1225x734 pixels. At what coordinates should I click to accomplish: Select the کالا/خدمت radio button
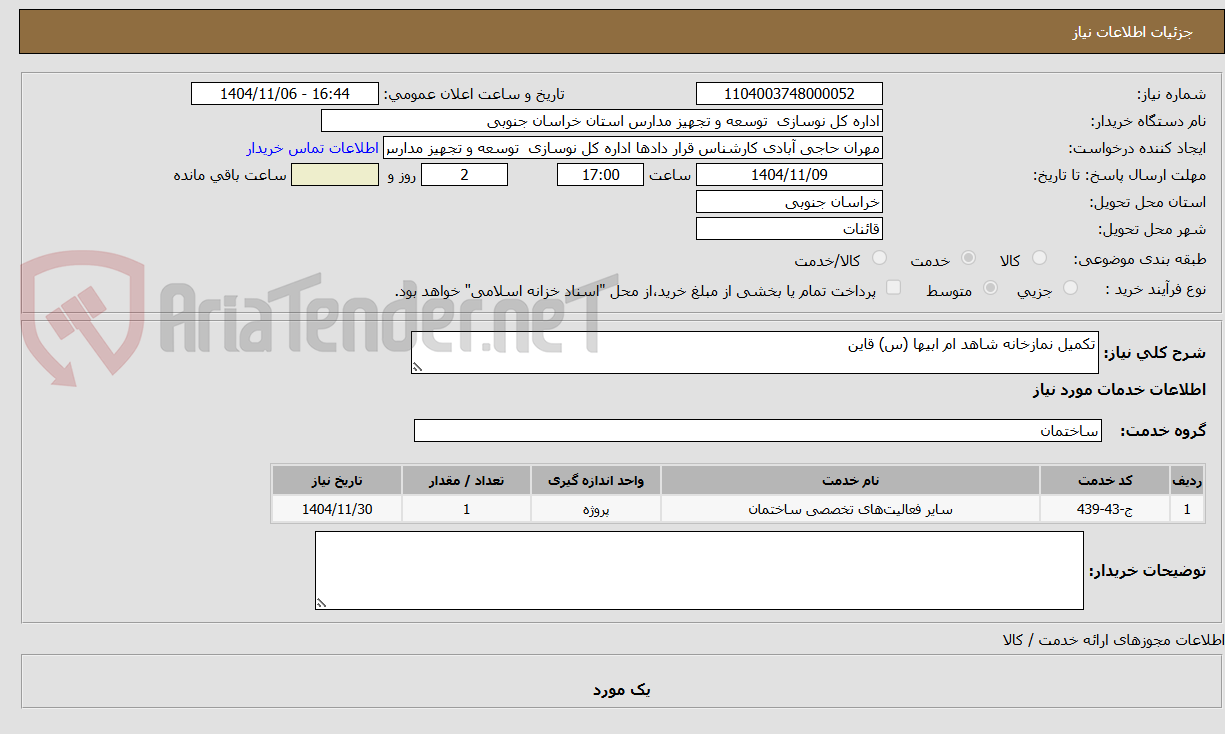coord(880,258)
